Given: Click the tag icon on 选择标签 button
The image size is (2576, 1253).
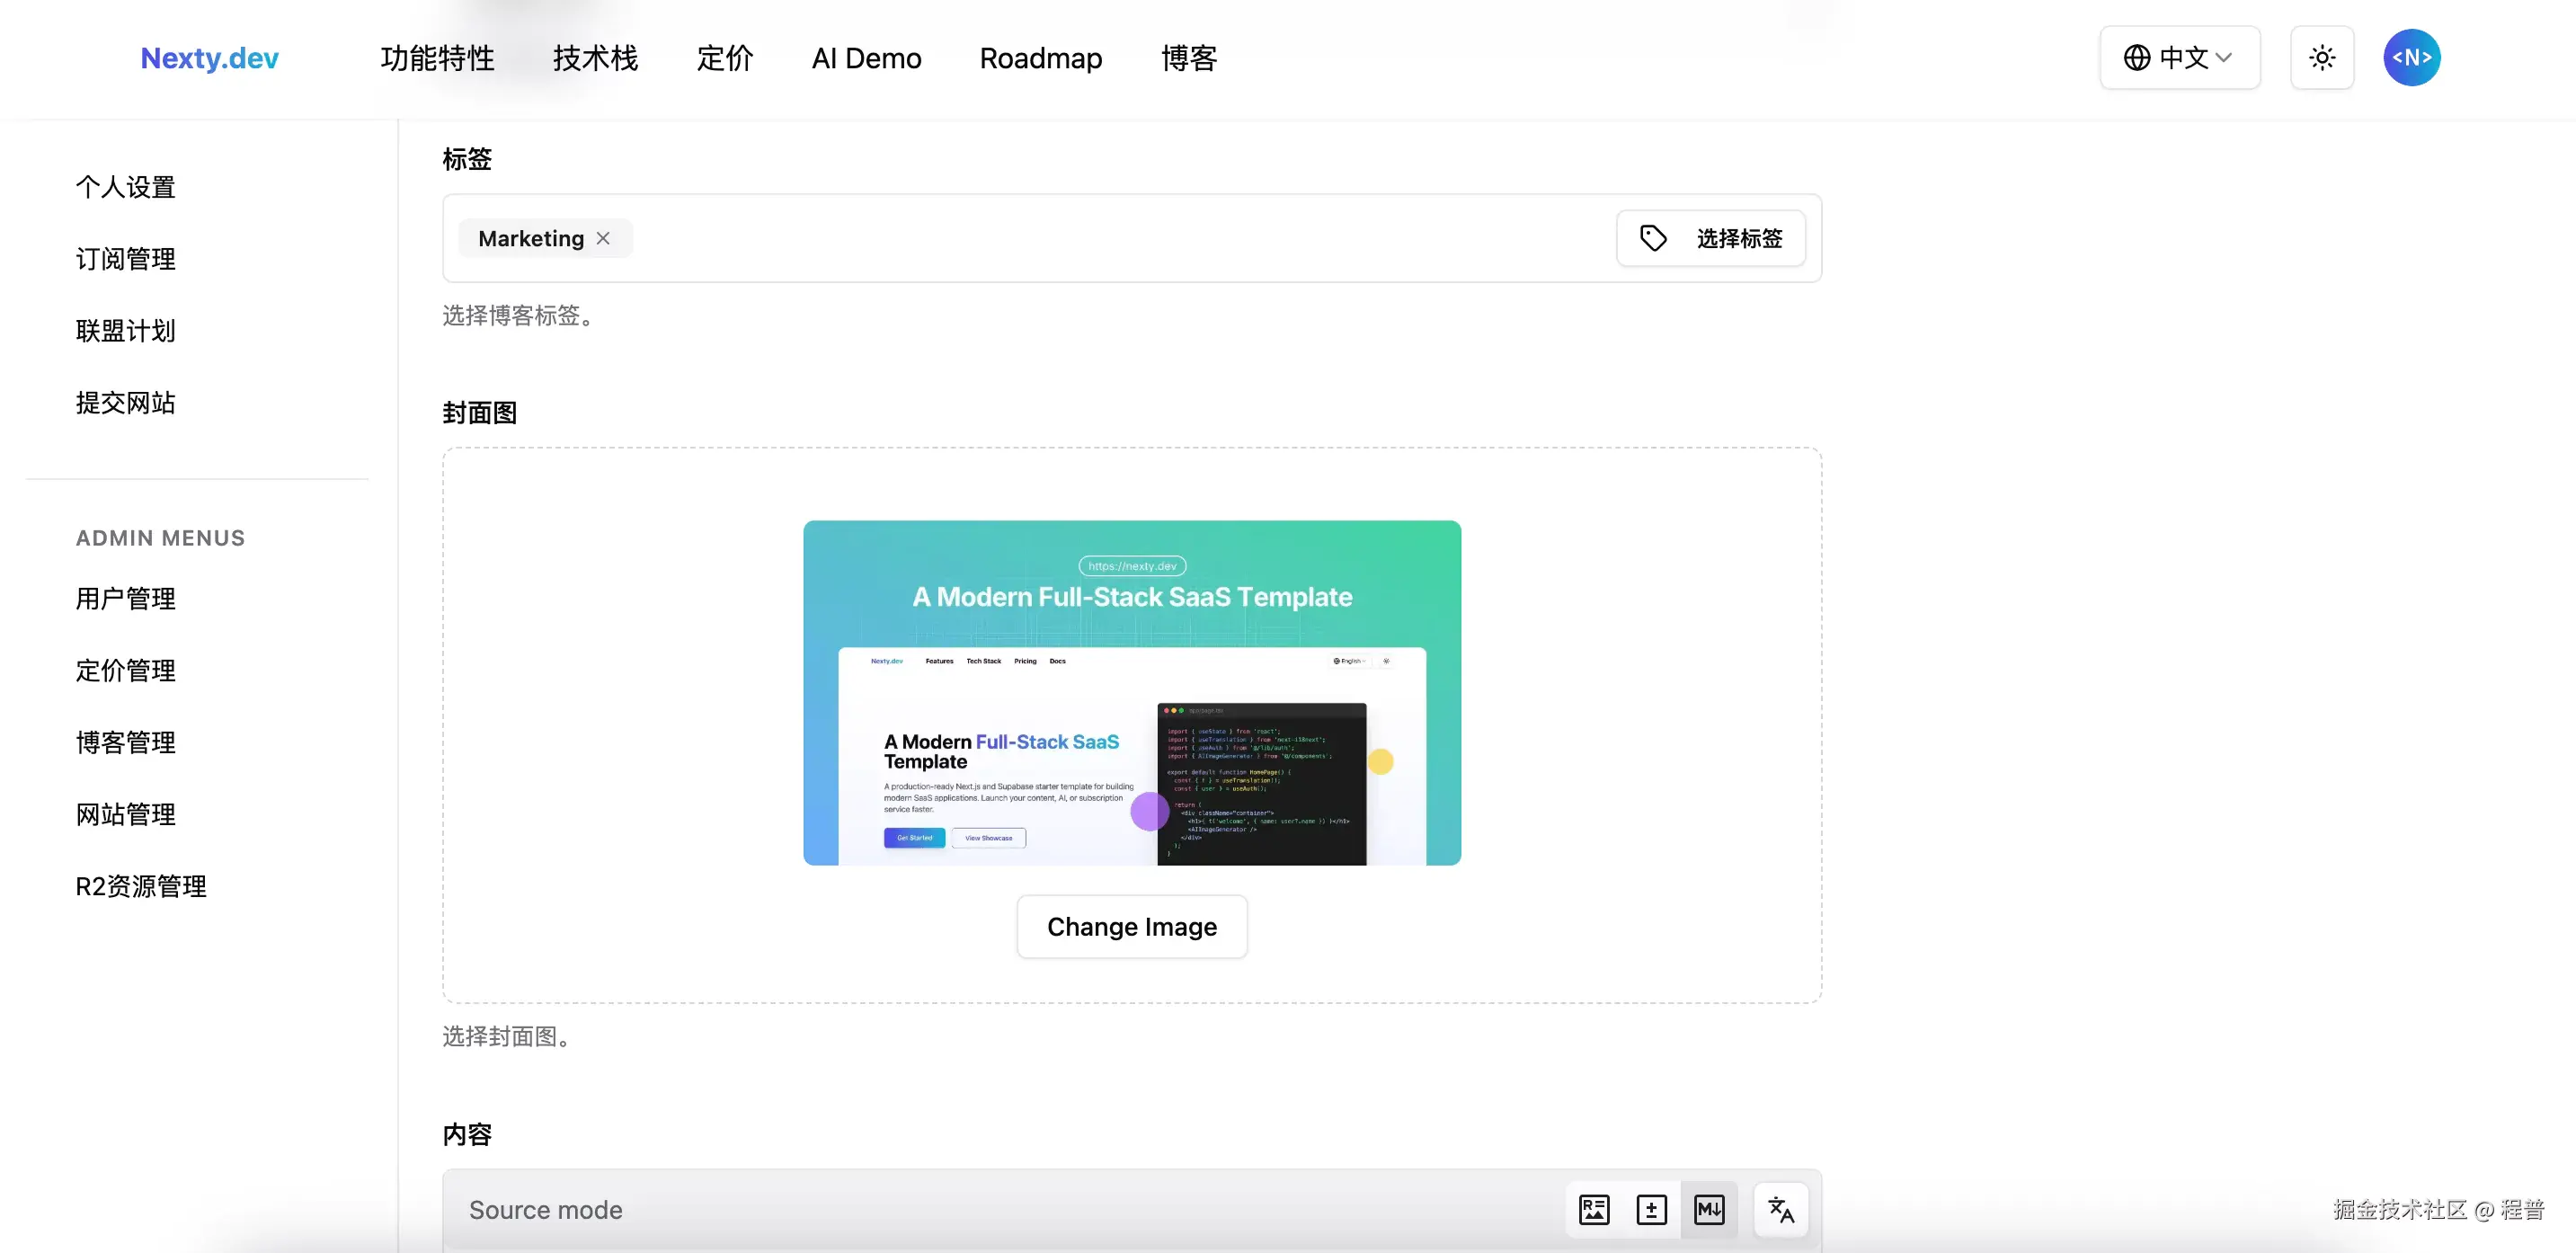Looking at the screenshot, I should 1654,238.
